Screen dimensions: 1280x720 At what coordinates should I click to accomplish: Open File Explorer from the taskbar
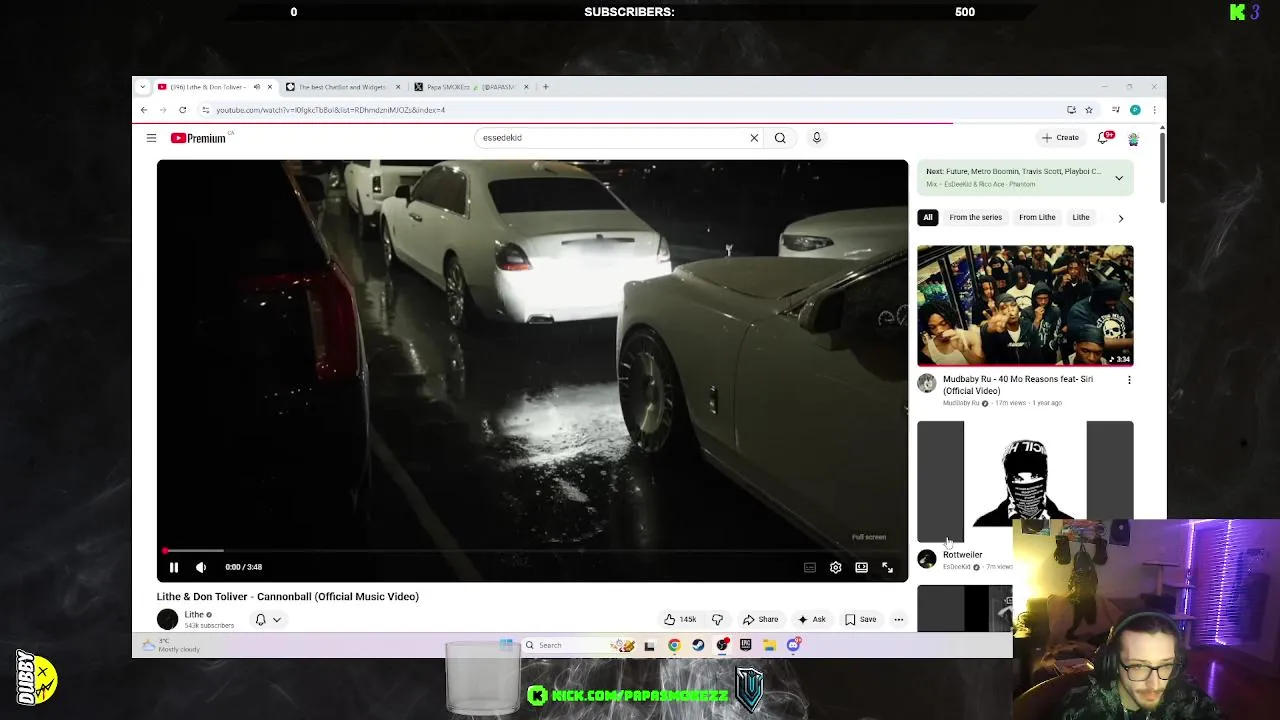pyautogui.click(x=769, y=645)
